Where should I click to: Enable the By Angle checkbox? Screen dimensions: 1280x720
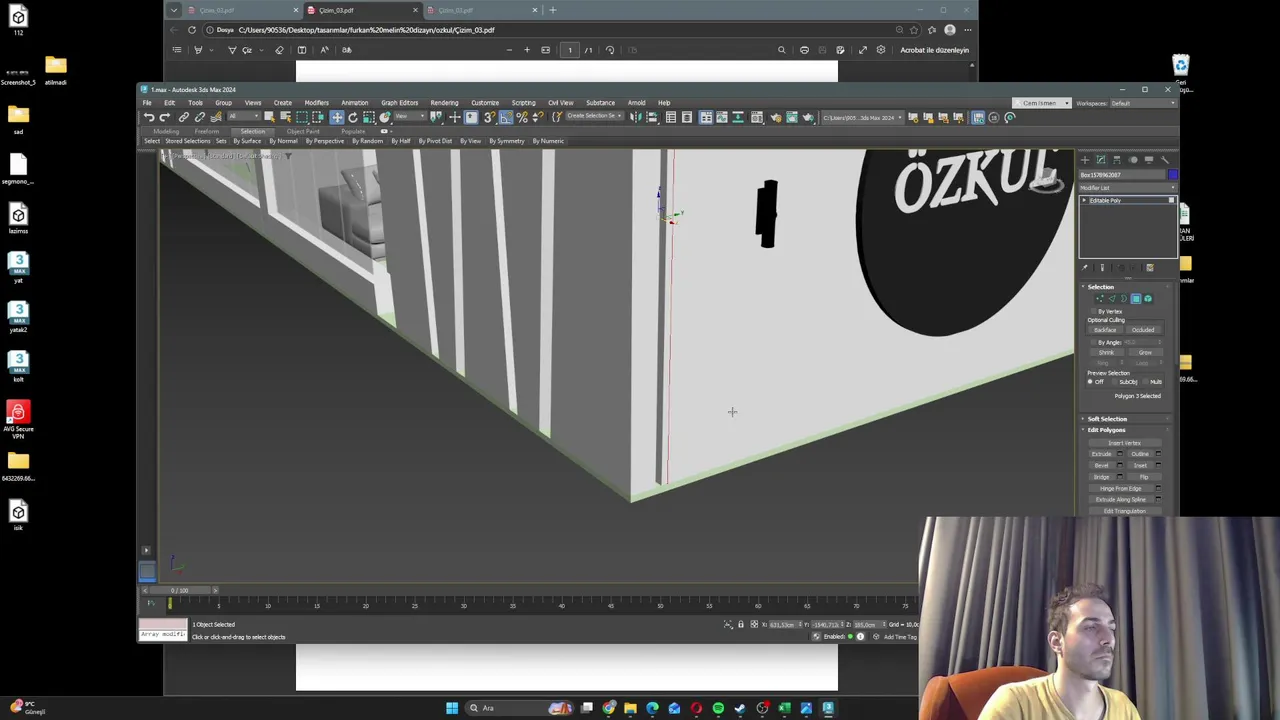click(1094, 342)
